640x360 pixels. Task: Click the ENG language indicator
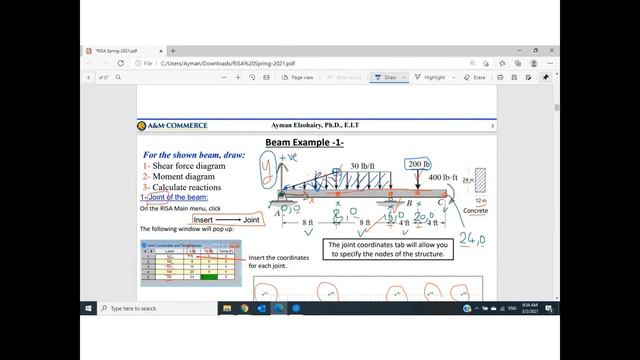512,308
